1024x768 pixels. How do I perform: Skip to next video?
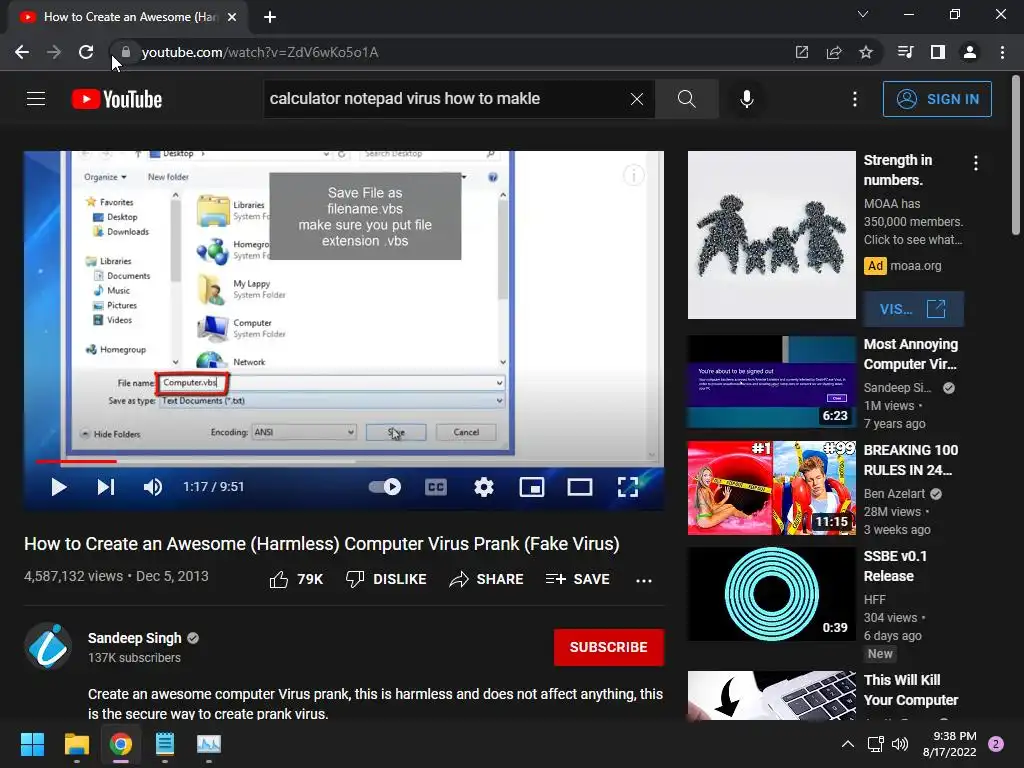tap(106, 487)
